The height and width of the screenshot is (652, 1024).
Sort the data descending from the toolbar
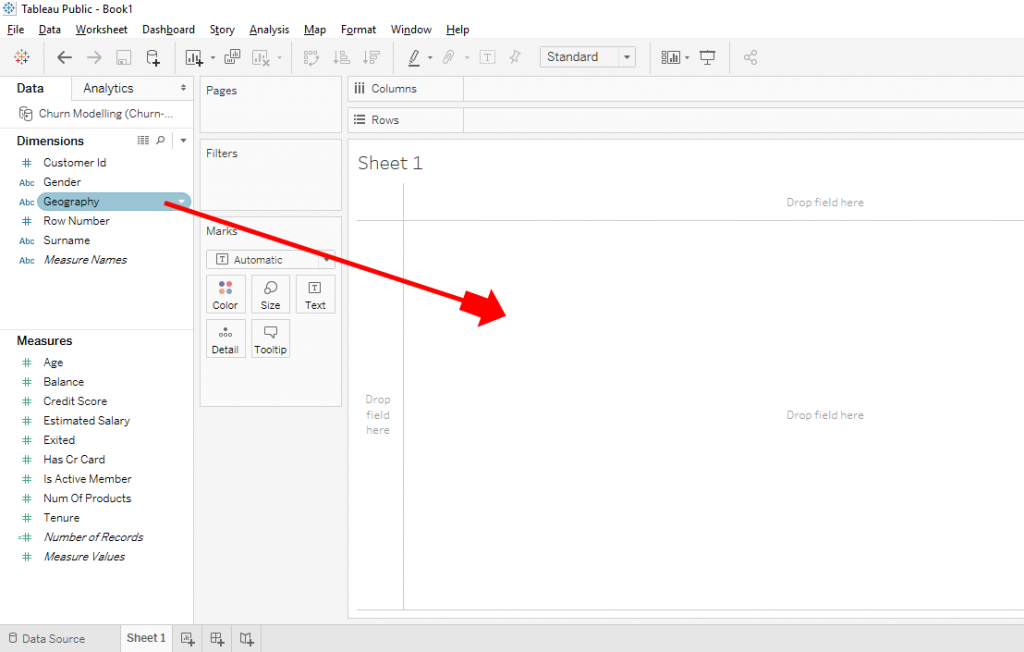click(369, 57)
